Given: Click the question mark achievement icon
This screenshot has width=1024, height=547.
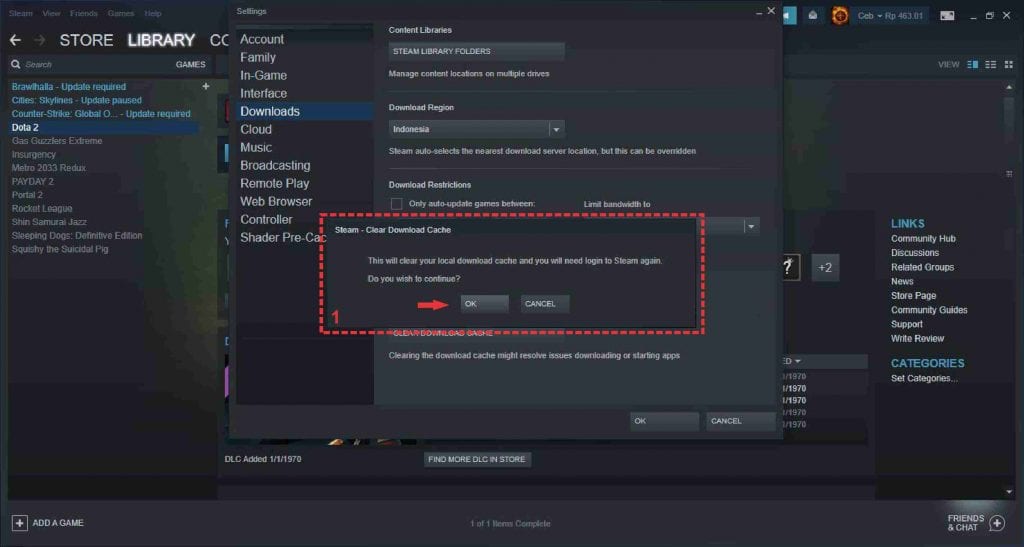Looking at the screenshot, I should [788, 267].
